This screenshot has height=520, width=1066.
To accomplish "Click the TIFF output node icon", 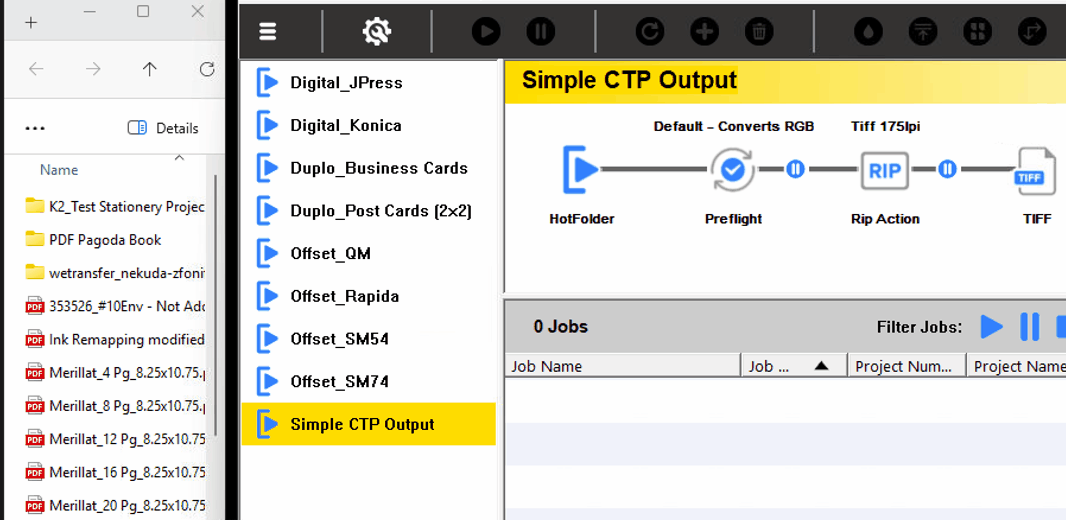I will 1035,171.
